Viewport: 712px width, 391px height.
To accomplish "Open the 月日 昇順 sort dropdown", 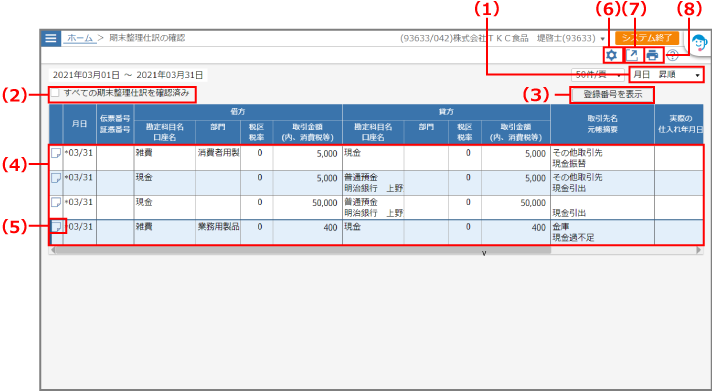I will pos(667,74).
